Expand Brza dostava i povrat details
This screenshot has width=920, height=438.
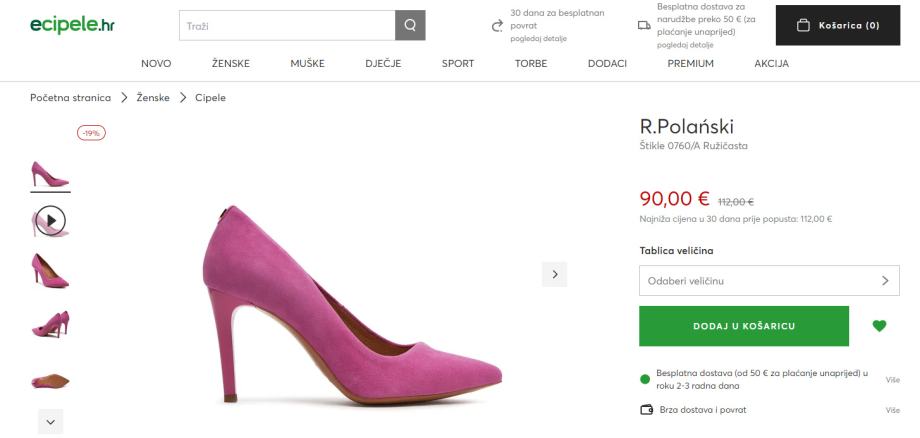click(893, 410)
